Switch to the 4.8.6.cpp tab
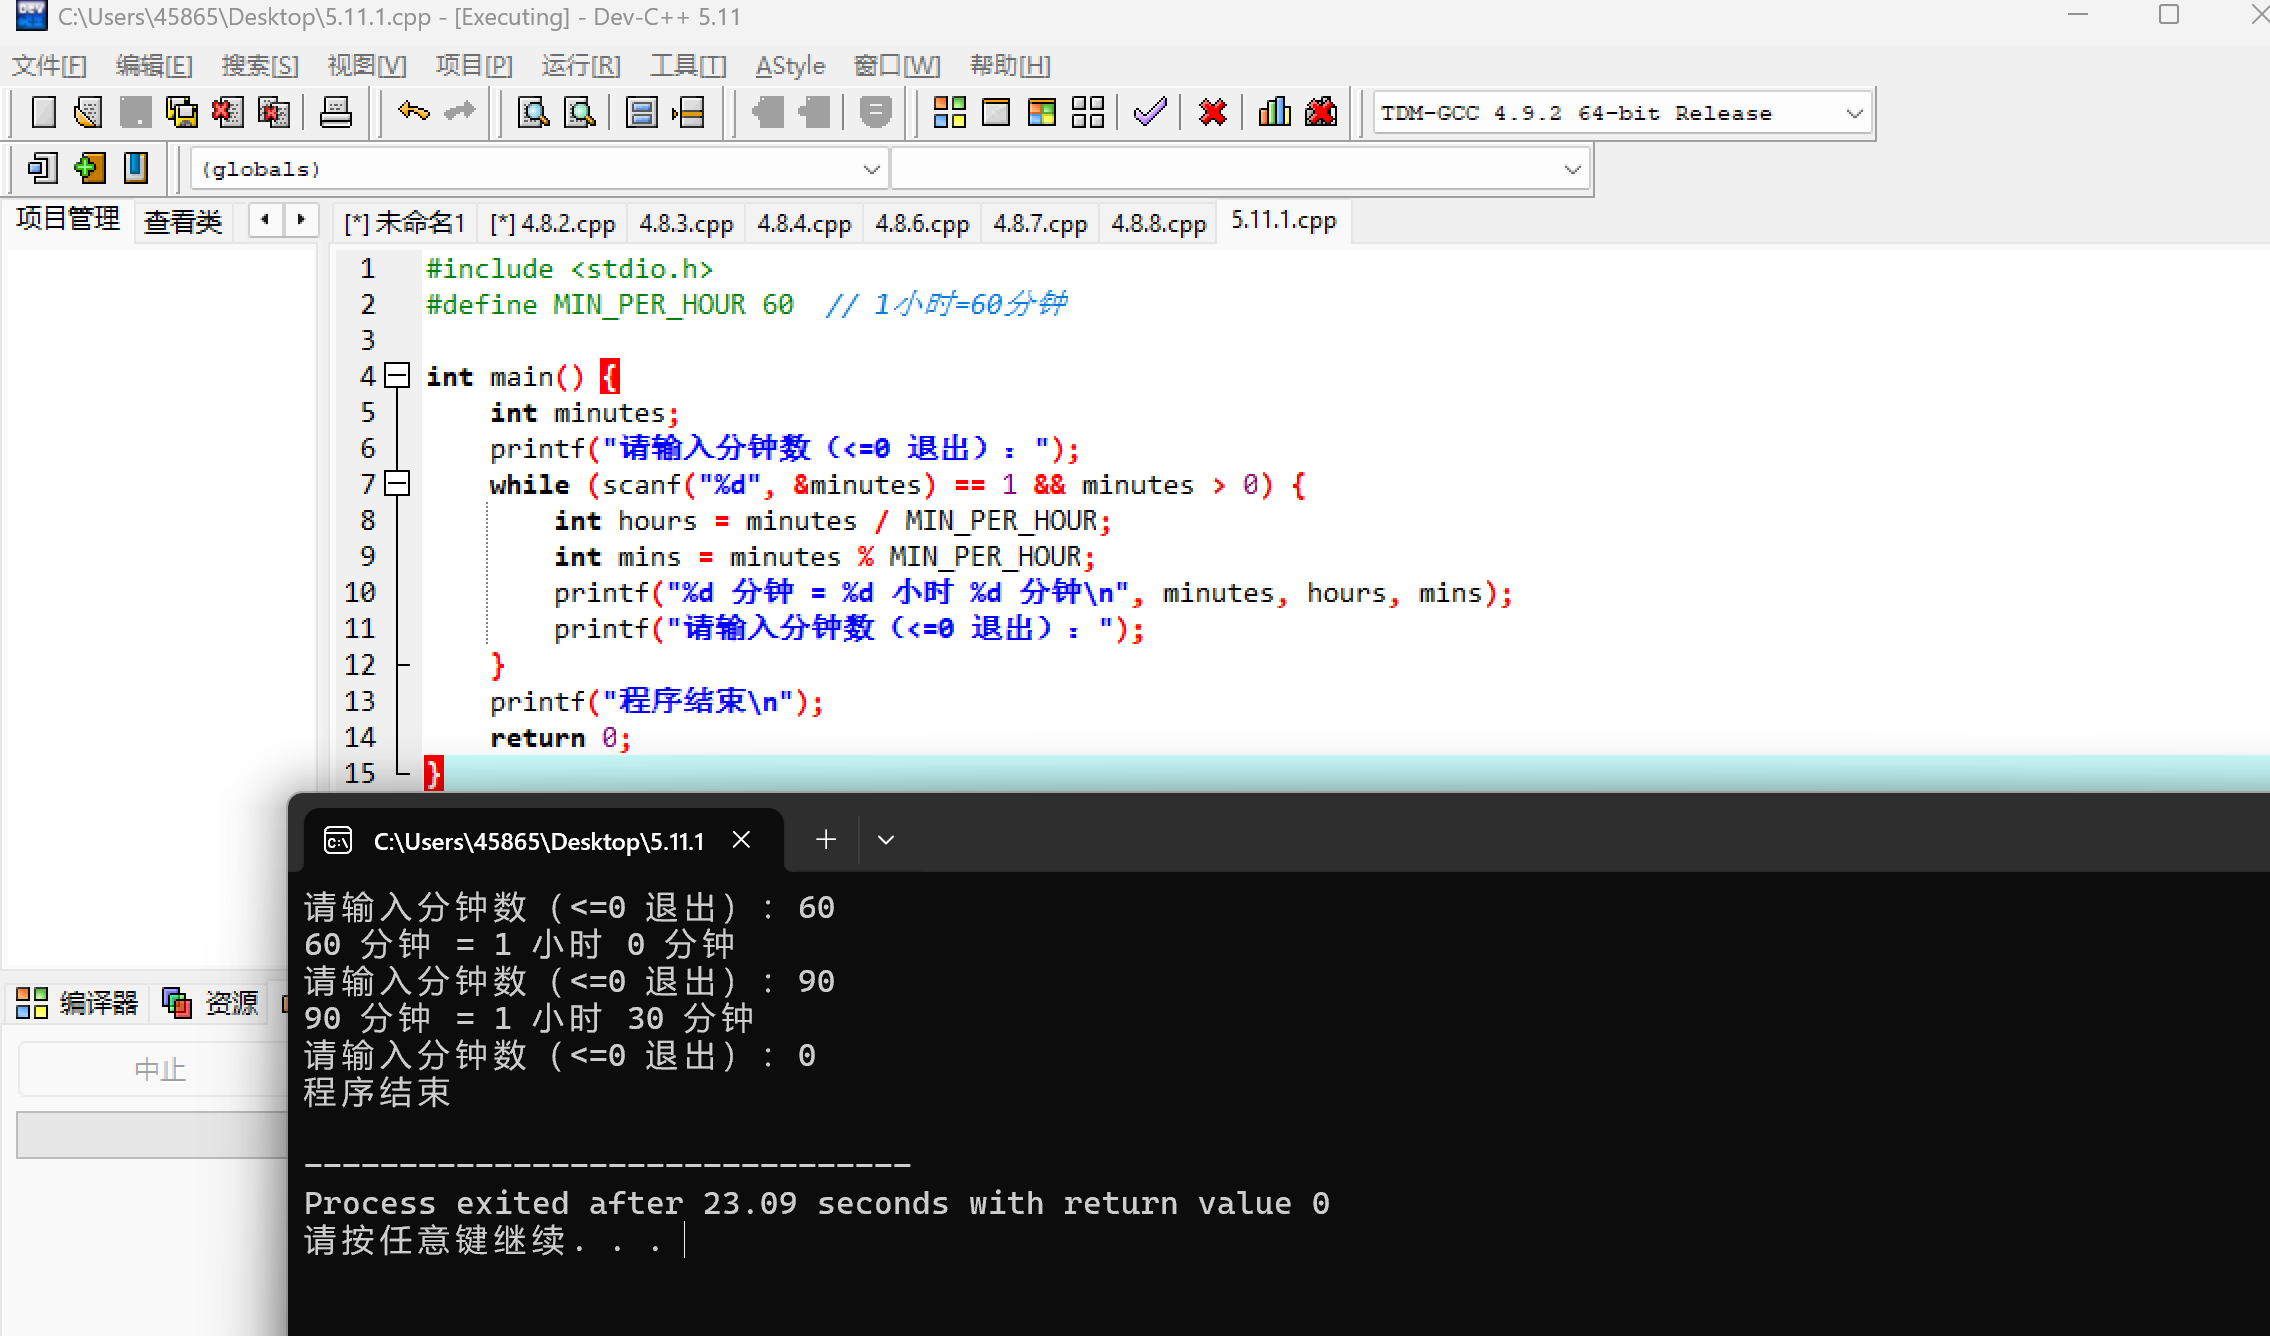The width and height of the screenshot is (2270, 1336). (x=921, y=223)
